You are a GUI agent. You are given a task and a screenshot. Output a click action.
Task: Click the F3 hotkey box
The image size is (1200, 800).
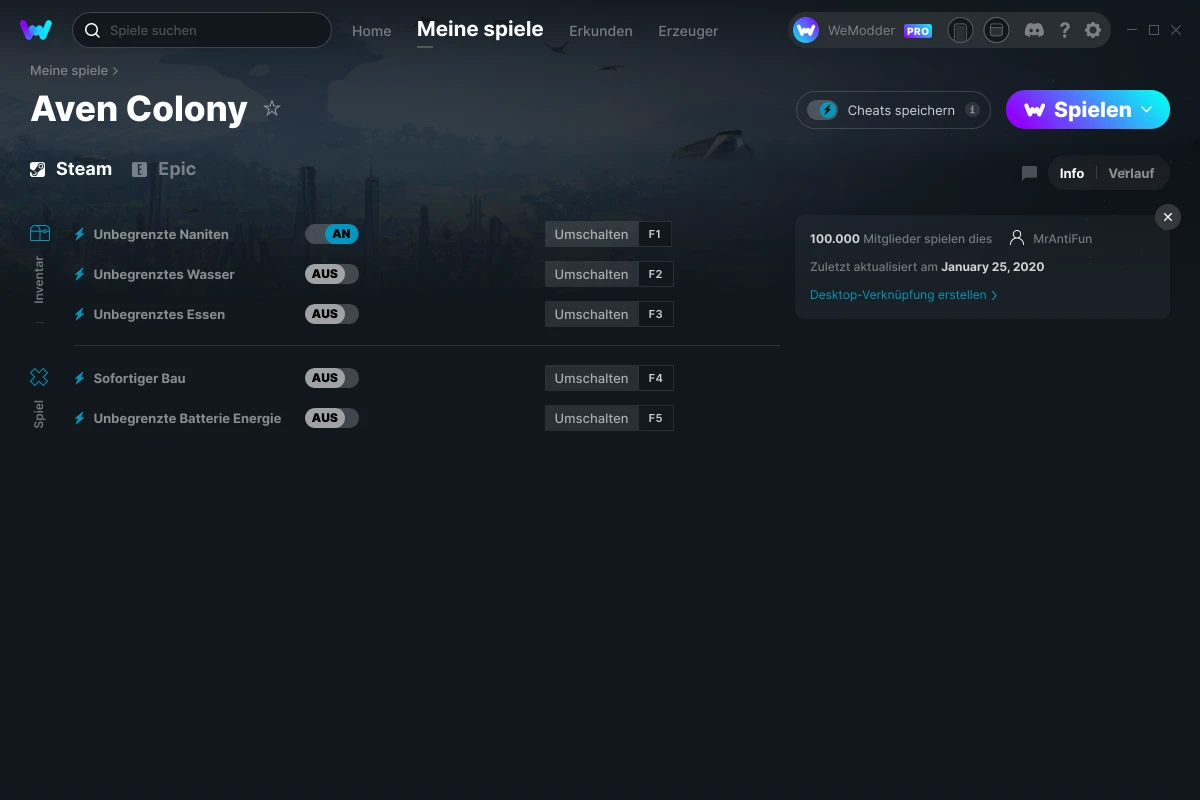coord(655,314)
